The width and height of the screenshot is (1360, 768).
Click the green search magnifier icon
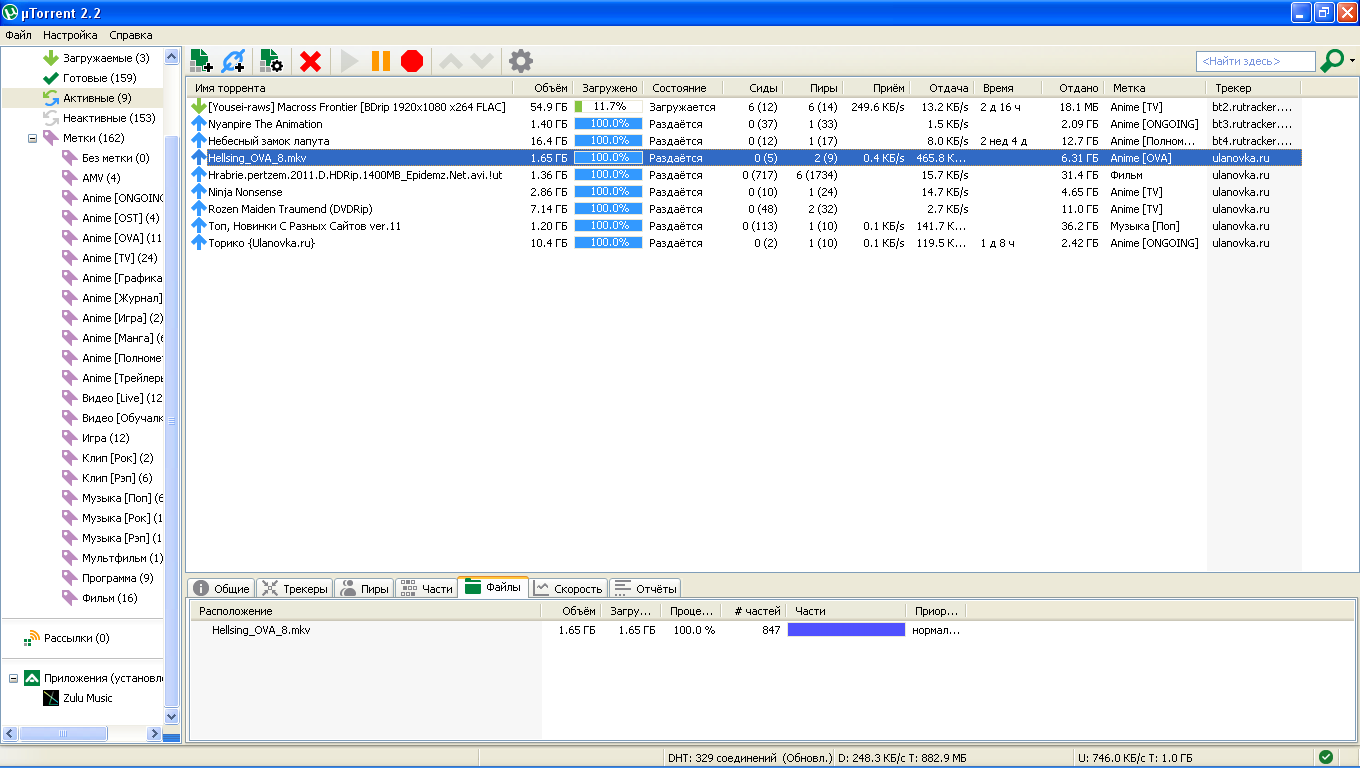point(1331,61)
